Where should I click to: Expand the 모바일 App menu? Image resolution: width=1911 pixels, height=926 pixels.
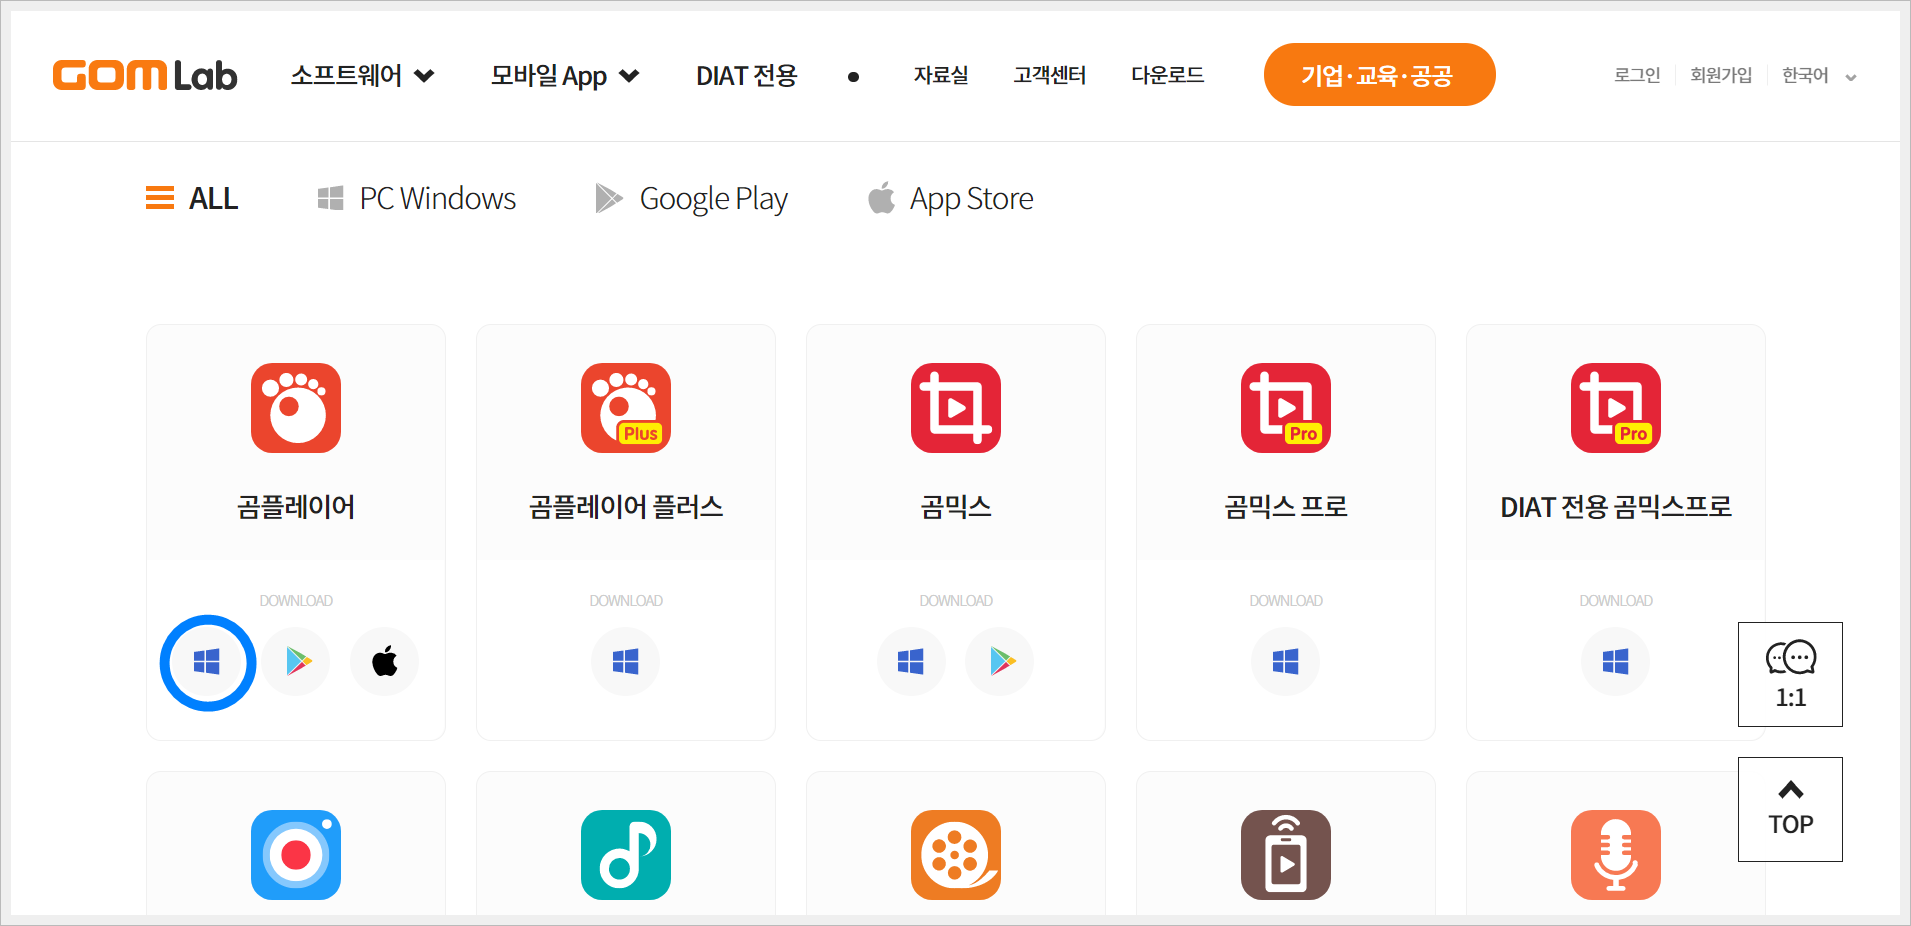pyautogui.click(x=564, y=75)
